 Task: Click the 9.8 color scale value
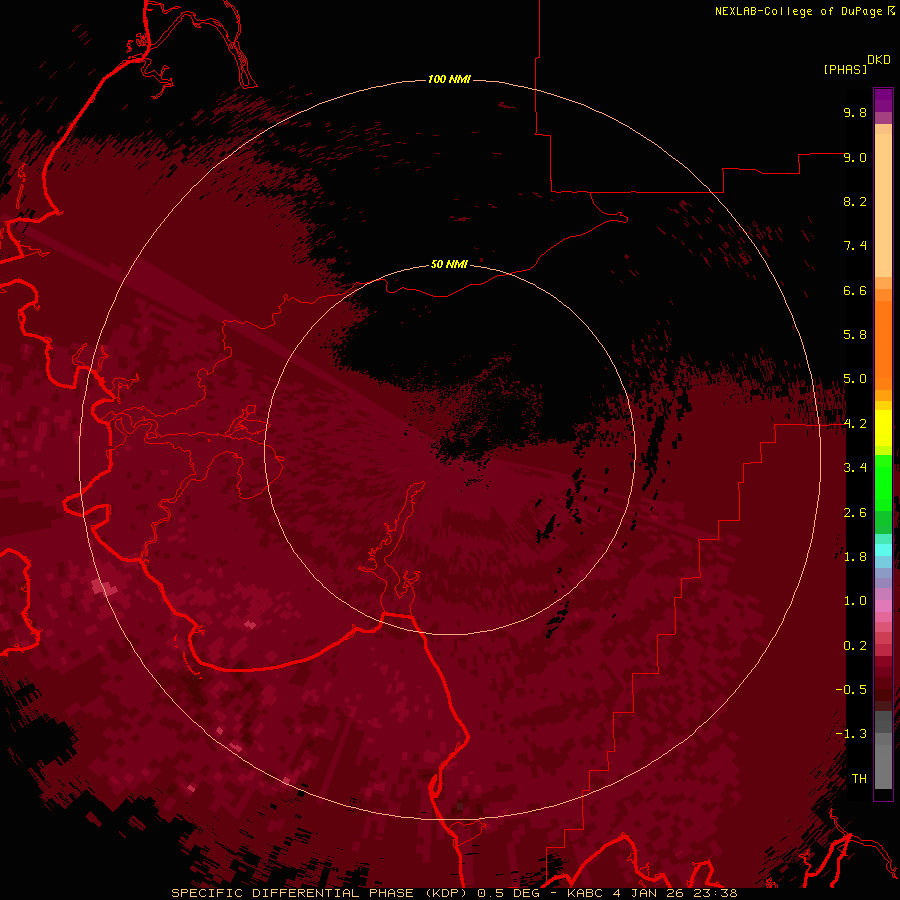(x=855, y=112)
